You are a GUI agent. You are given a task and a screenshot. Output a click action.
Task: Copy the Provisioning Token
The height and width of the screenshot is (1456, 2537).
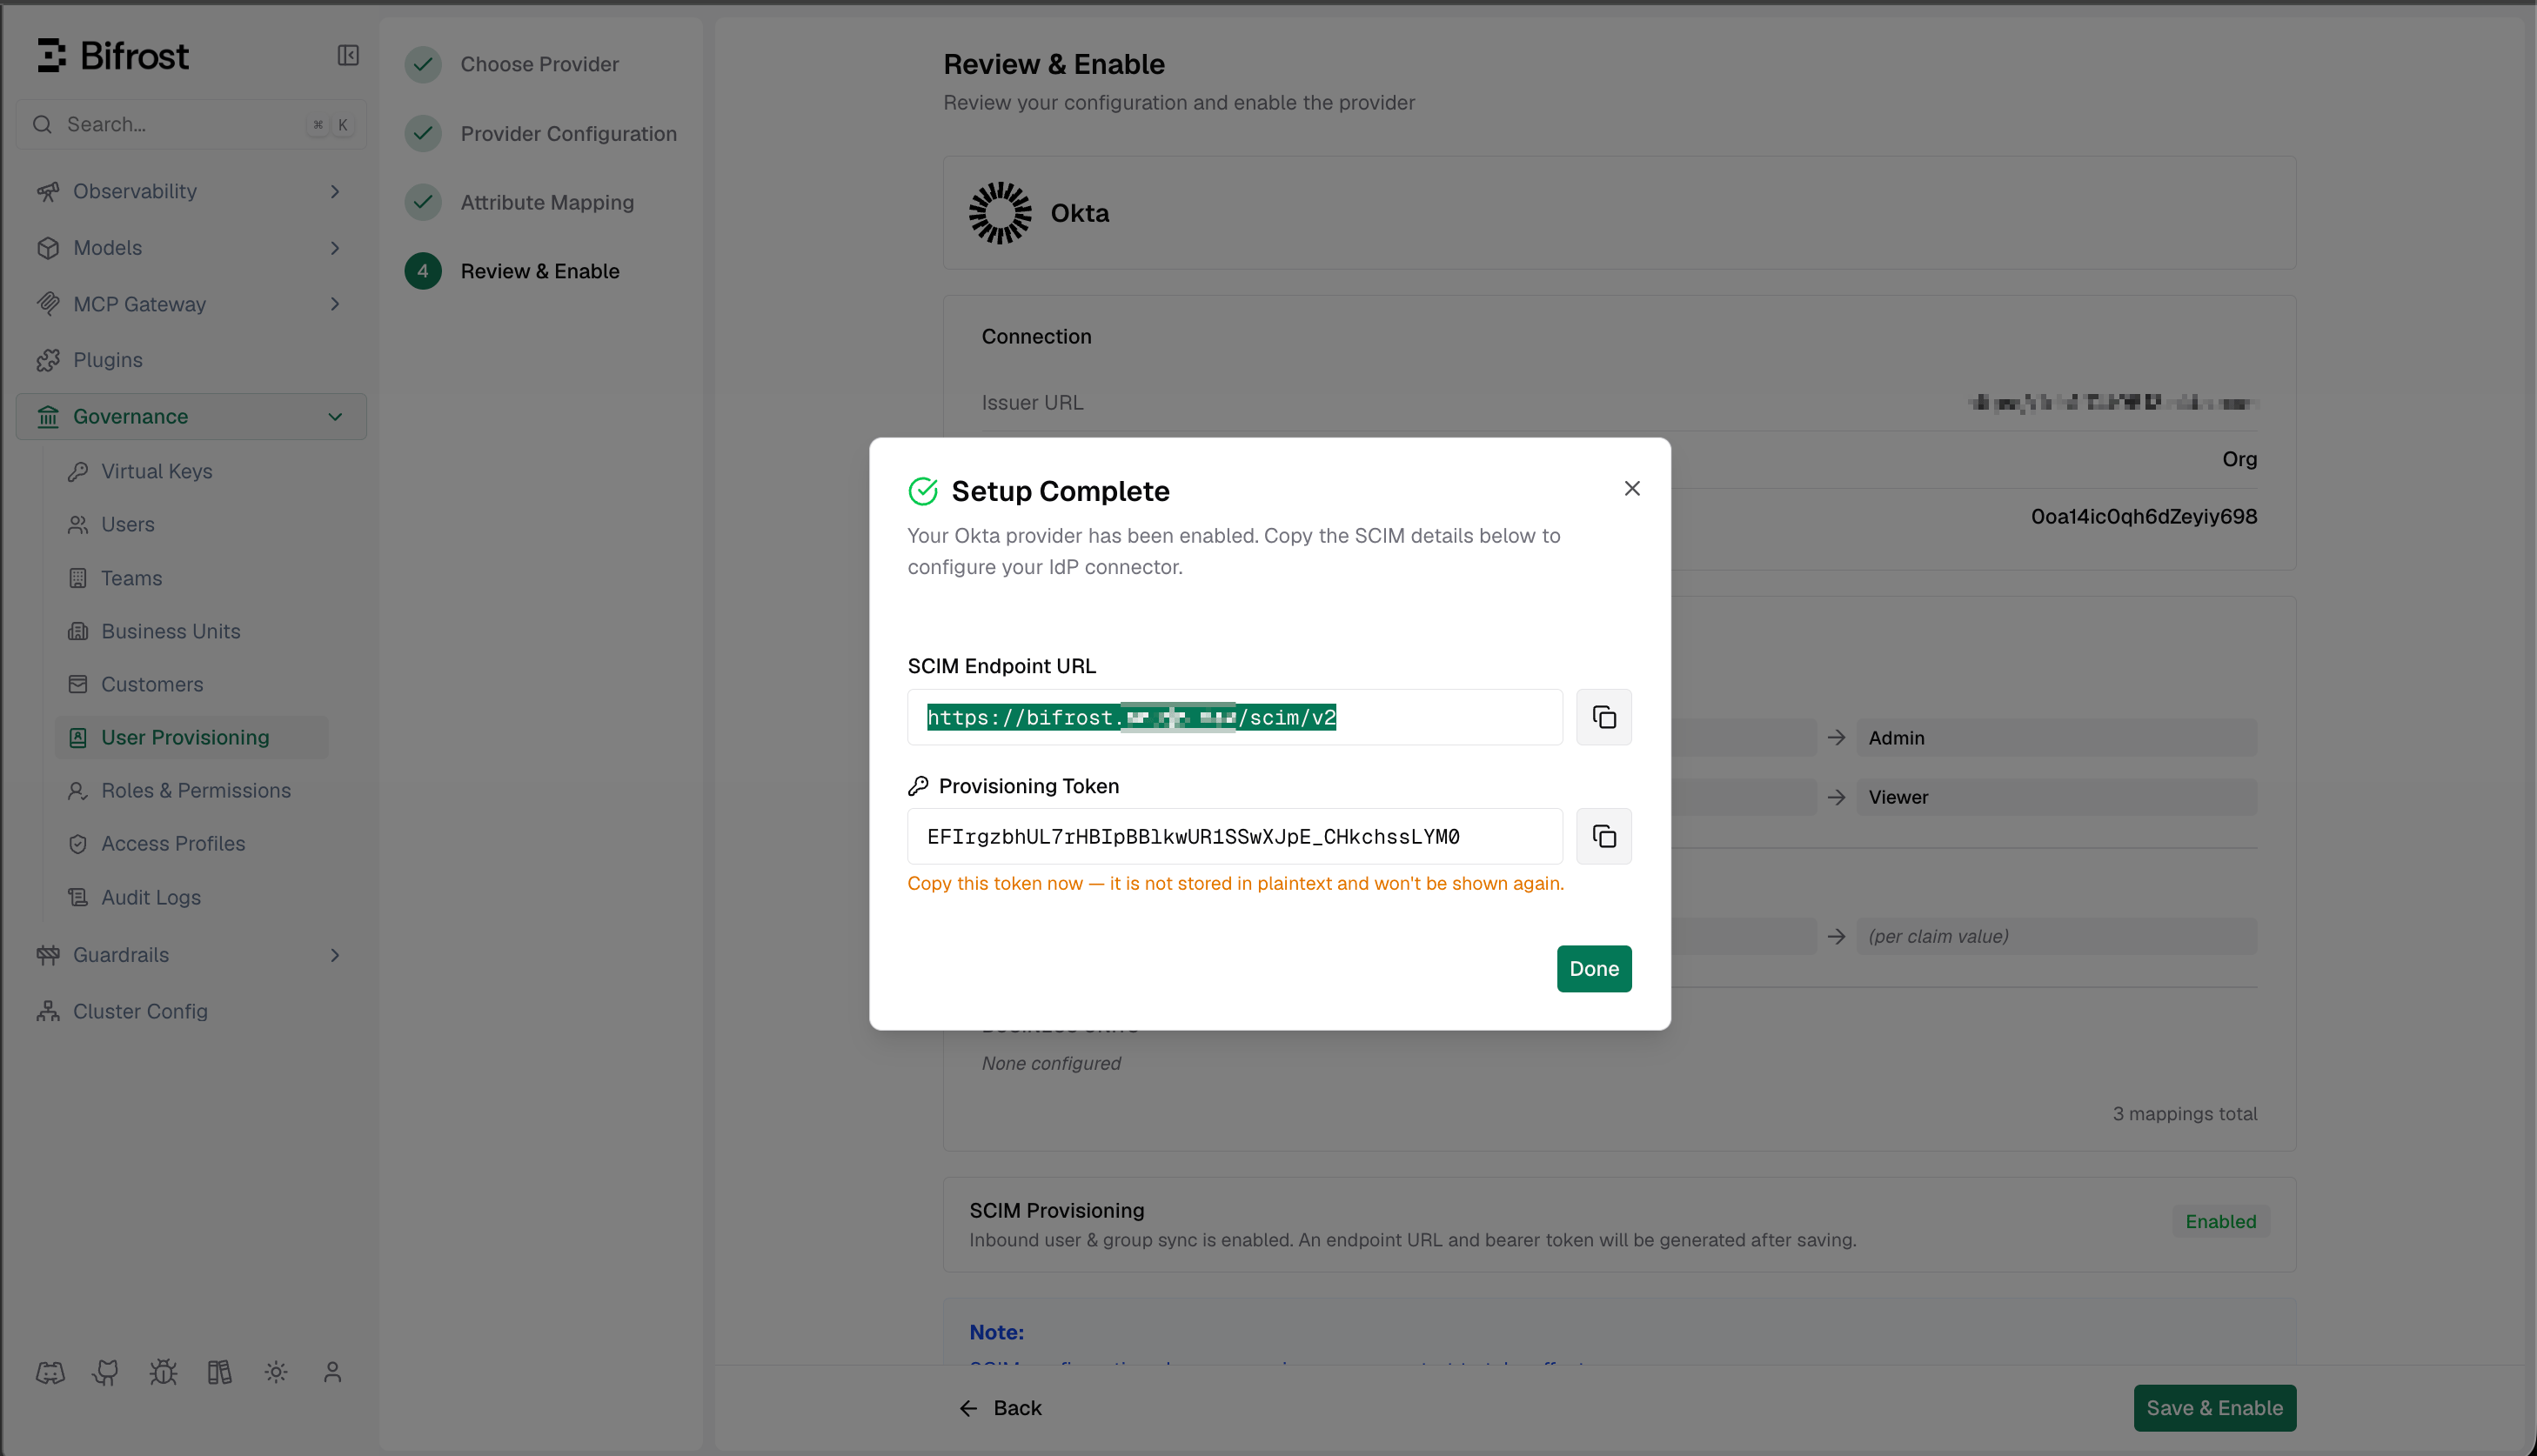(1603, 836)
